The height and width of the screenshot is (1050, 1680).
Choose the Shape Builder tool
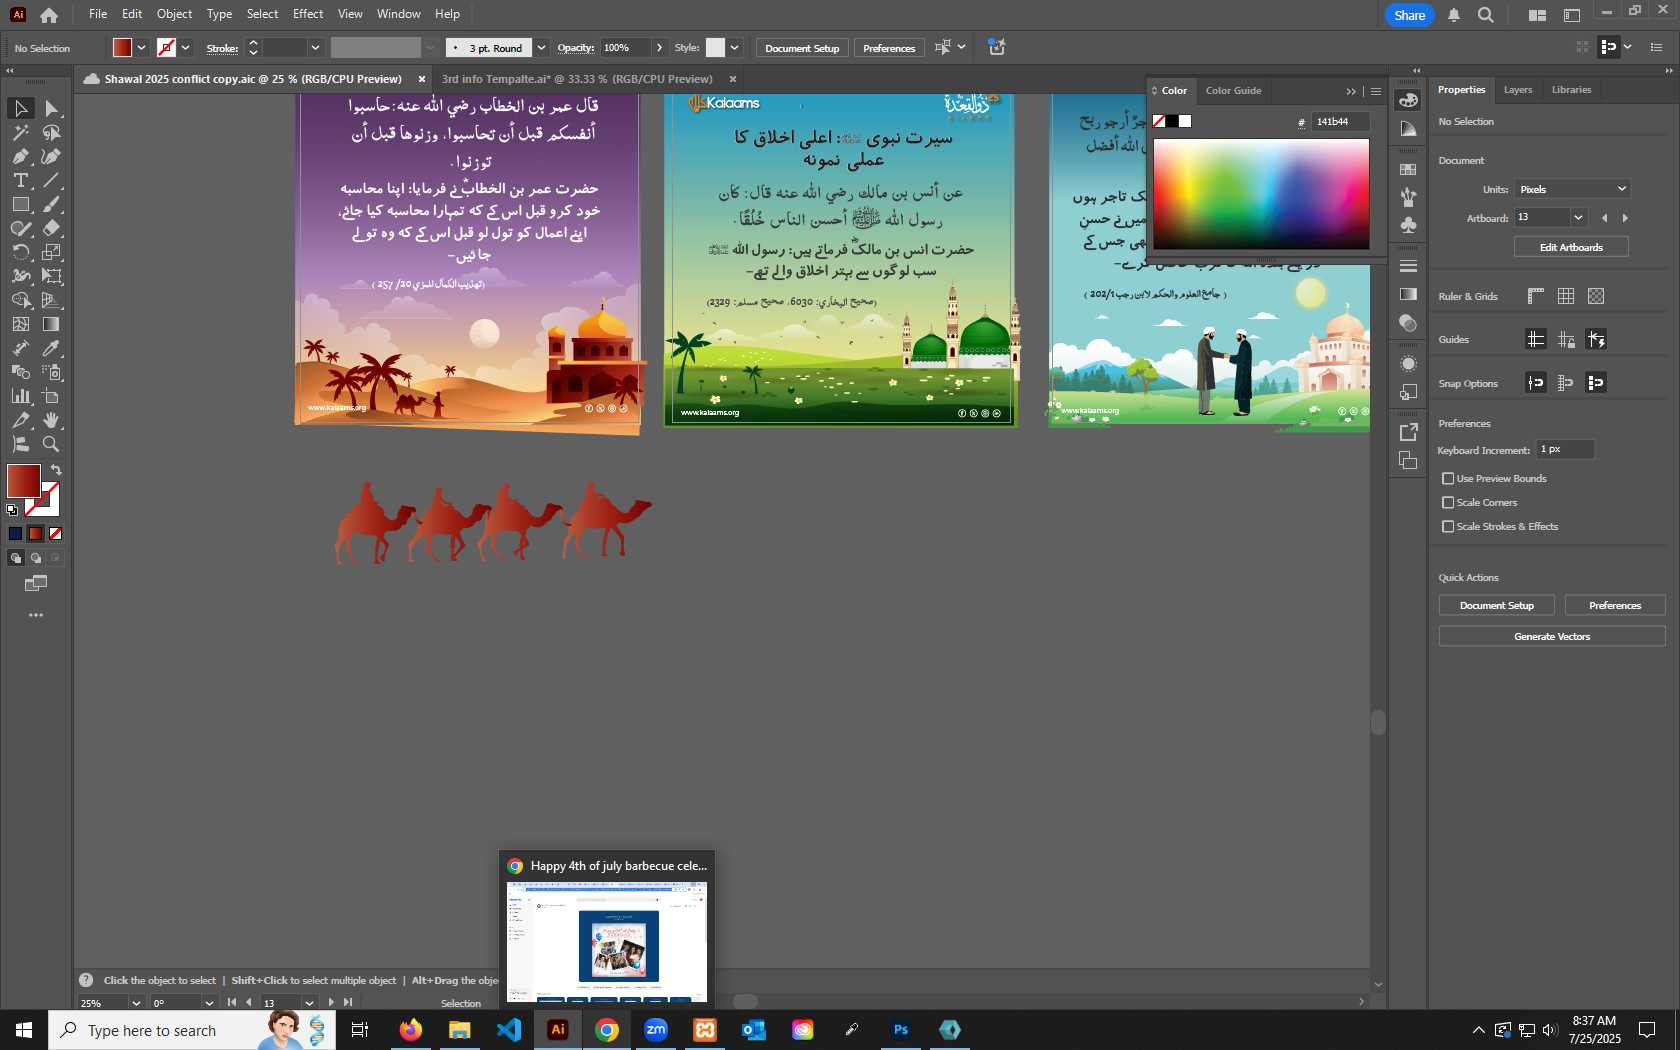[20, 300]
